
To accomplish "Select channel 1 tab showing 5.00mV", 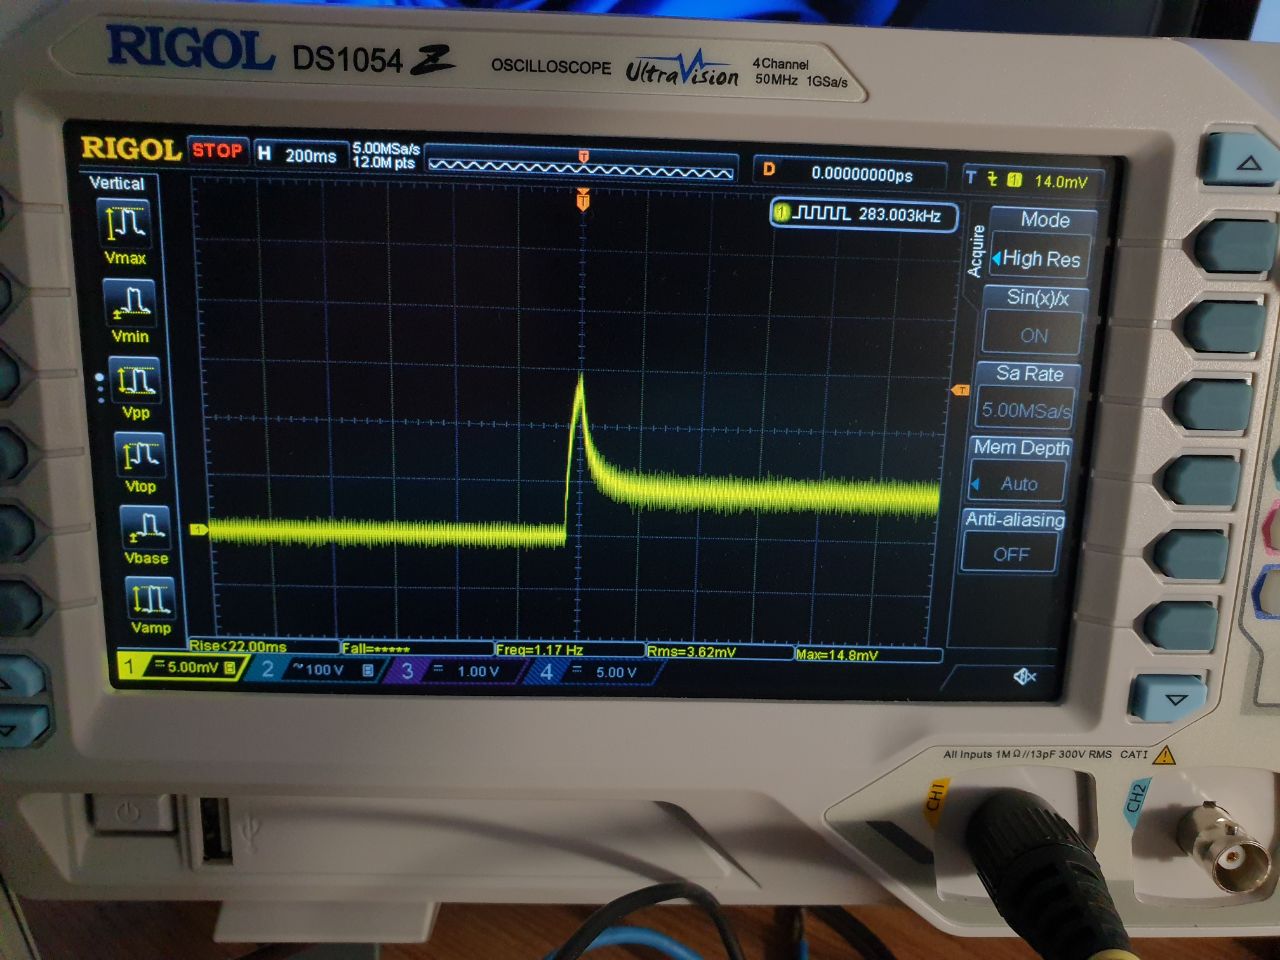I will pos(181,667).
